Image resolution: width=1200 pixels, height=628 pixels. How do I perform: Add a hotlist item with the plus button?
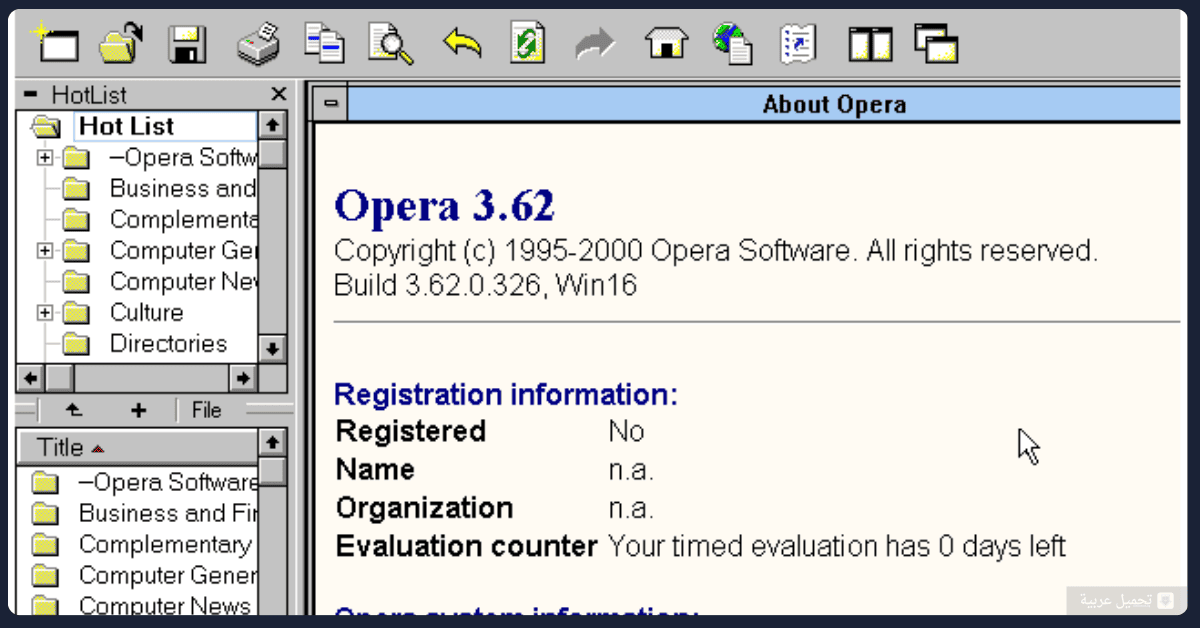(138, 411)
